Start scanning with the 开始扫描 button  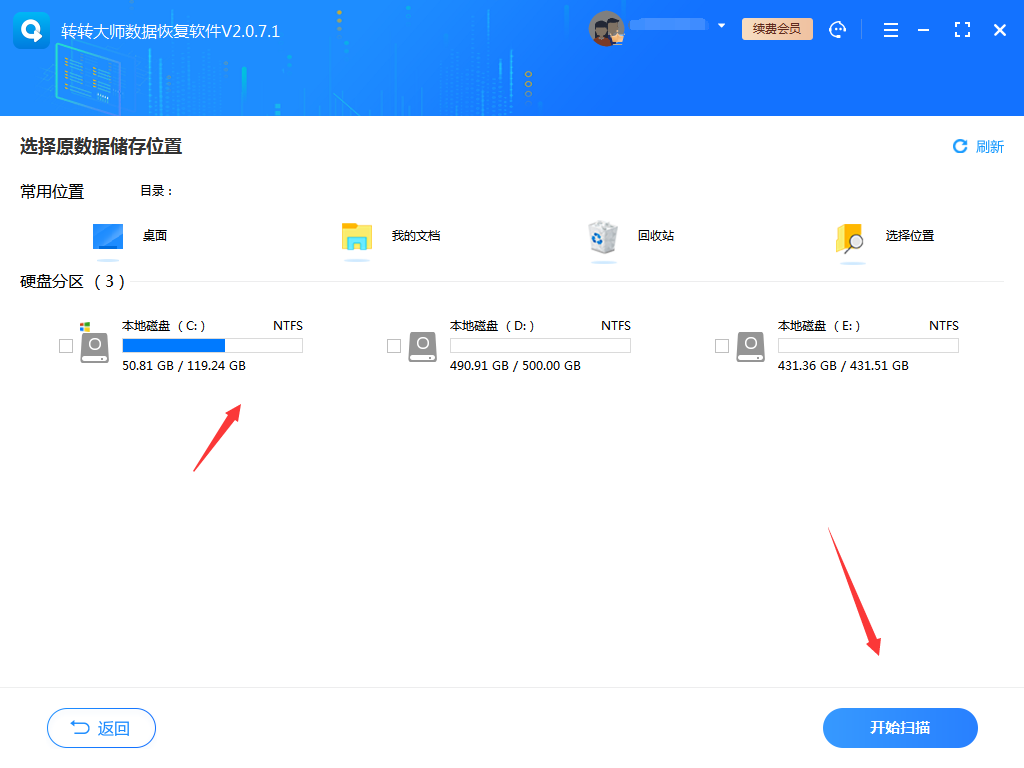(899, 728)
